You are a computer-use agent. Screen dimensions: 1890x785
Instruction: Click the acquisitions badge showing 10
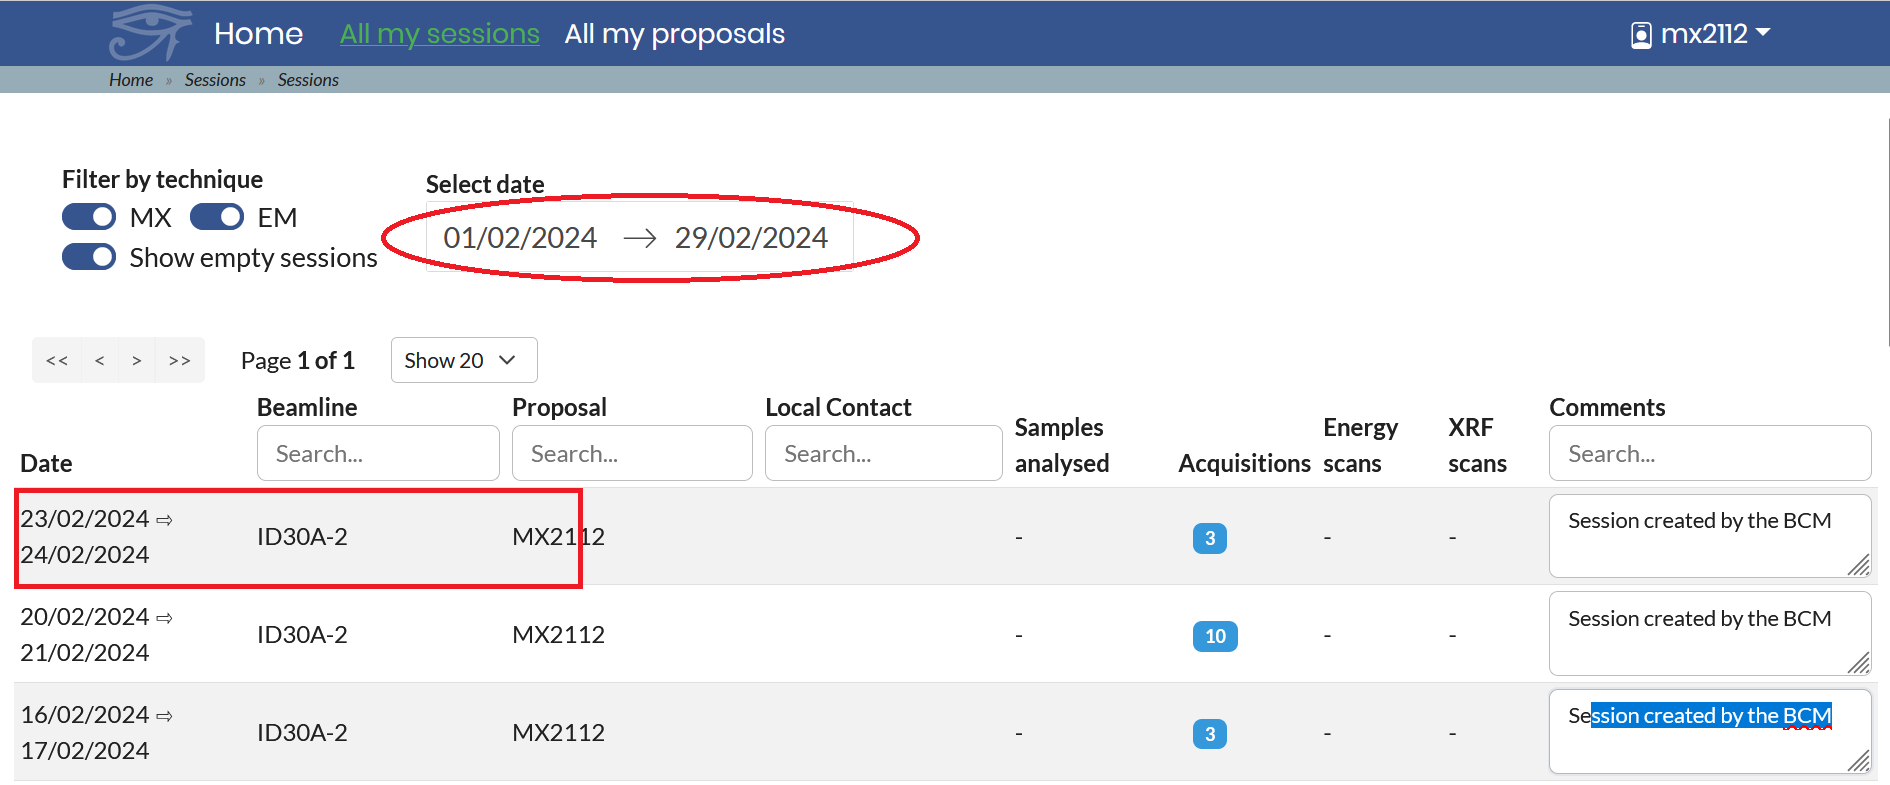click(x=1215, y=636)
